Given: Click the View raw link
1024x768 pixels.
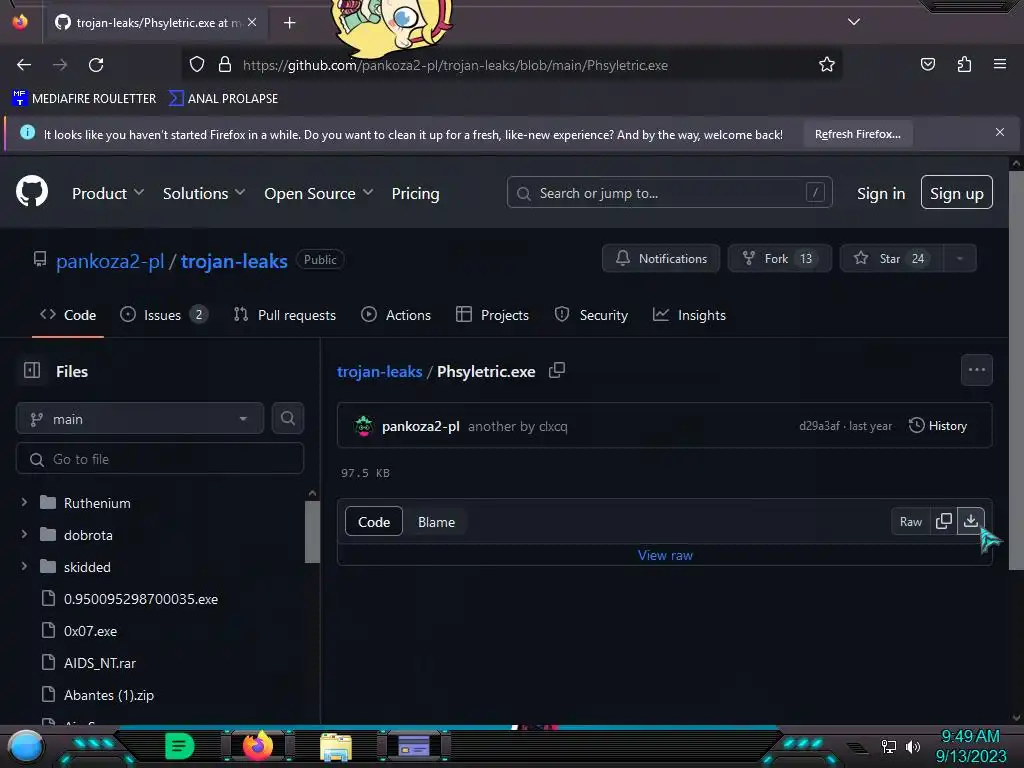Looking at the screenshot, I should point(665,555).
